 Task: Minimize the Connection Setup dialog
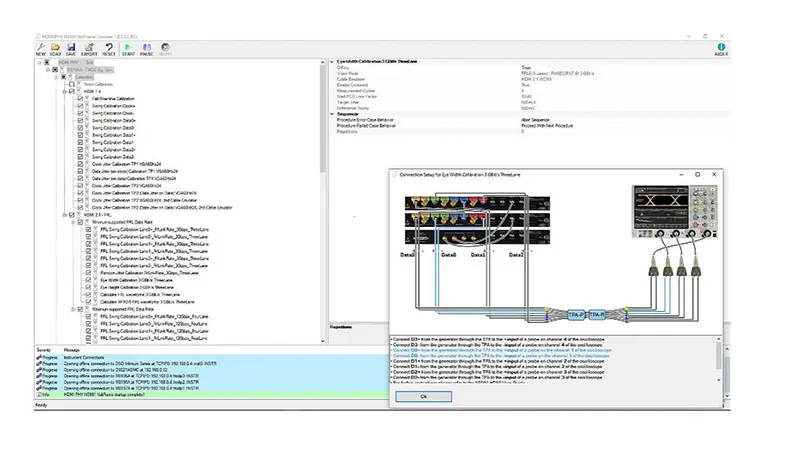tap(681, 174)
